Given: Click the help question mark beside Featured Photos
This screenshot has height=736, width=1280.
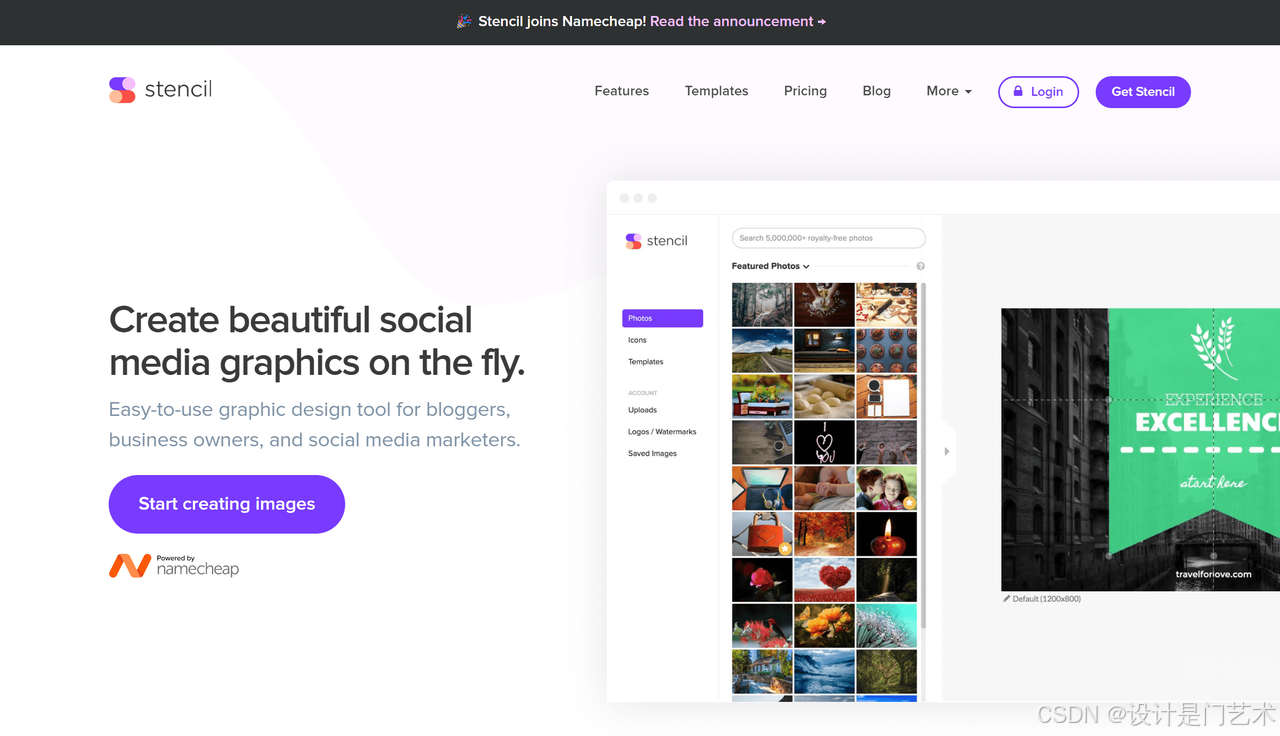Looking at the screenshot, I should coord(920,266).
